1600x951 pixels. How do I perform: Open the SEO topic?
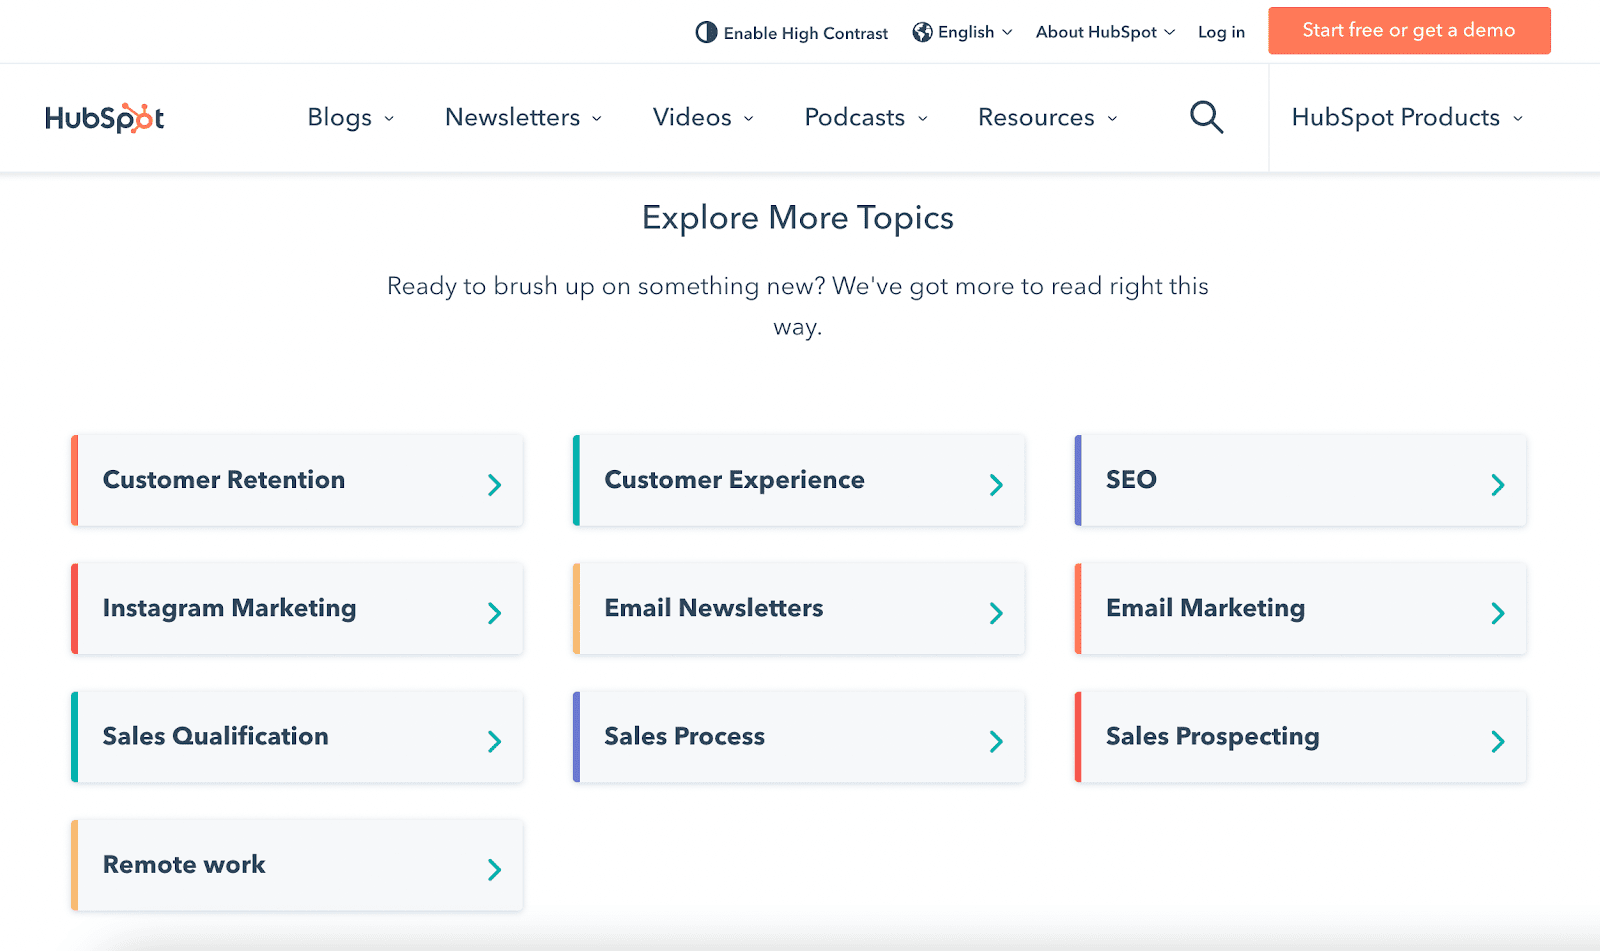(1301, 480)
